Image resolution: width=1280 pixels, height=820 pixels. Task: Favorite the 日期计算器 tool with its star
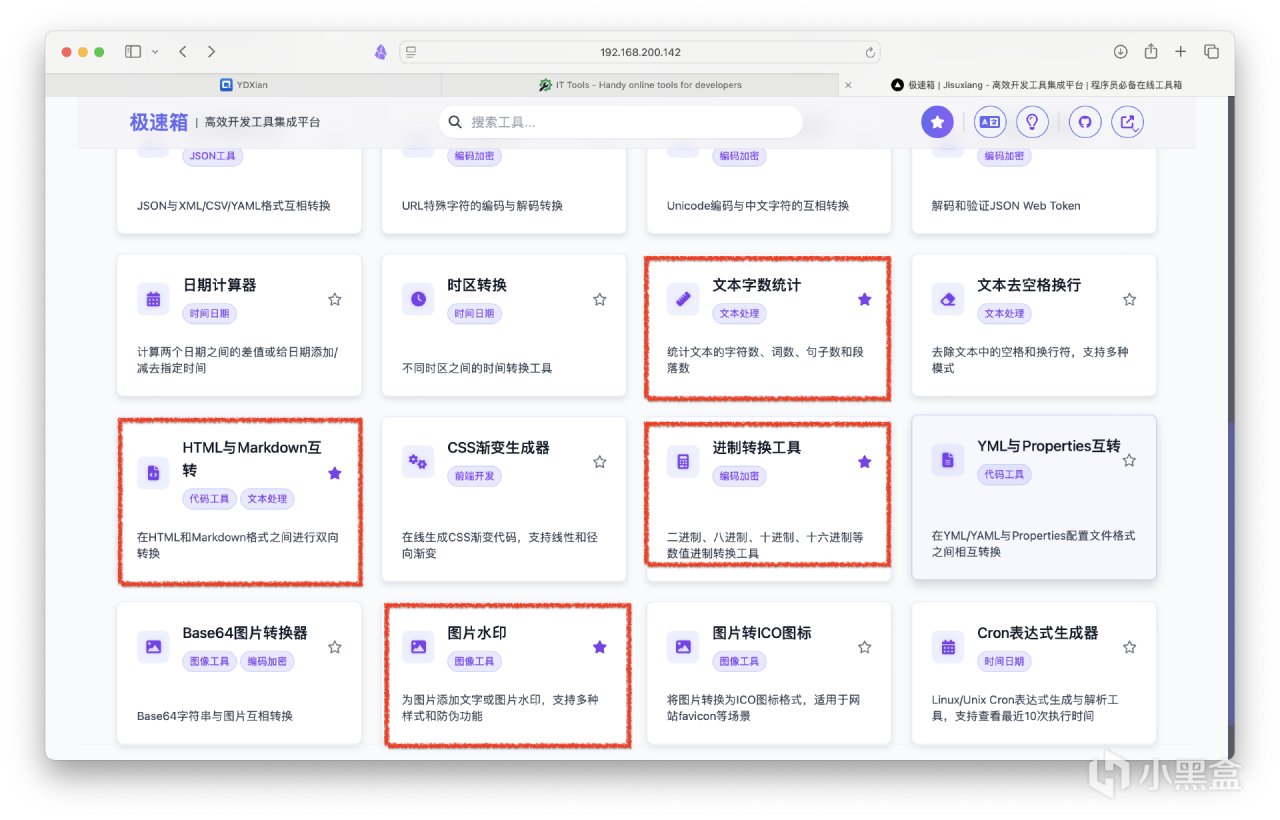click(335, 299)
